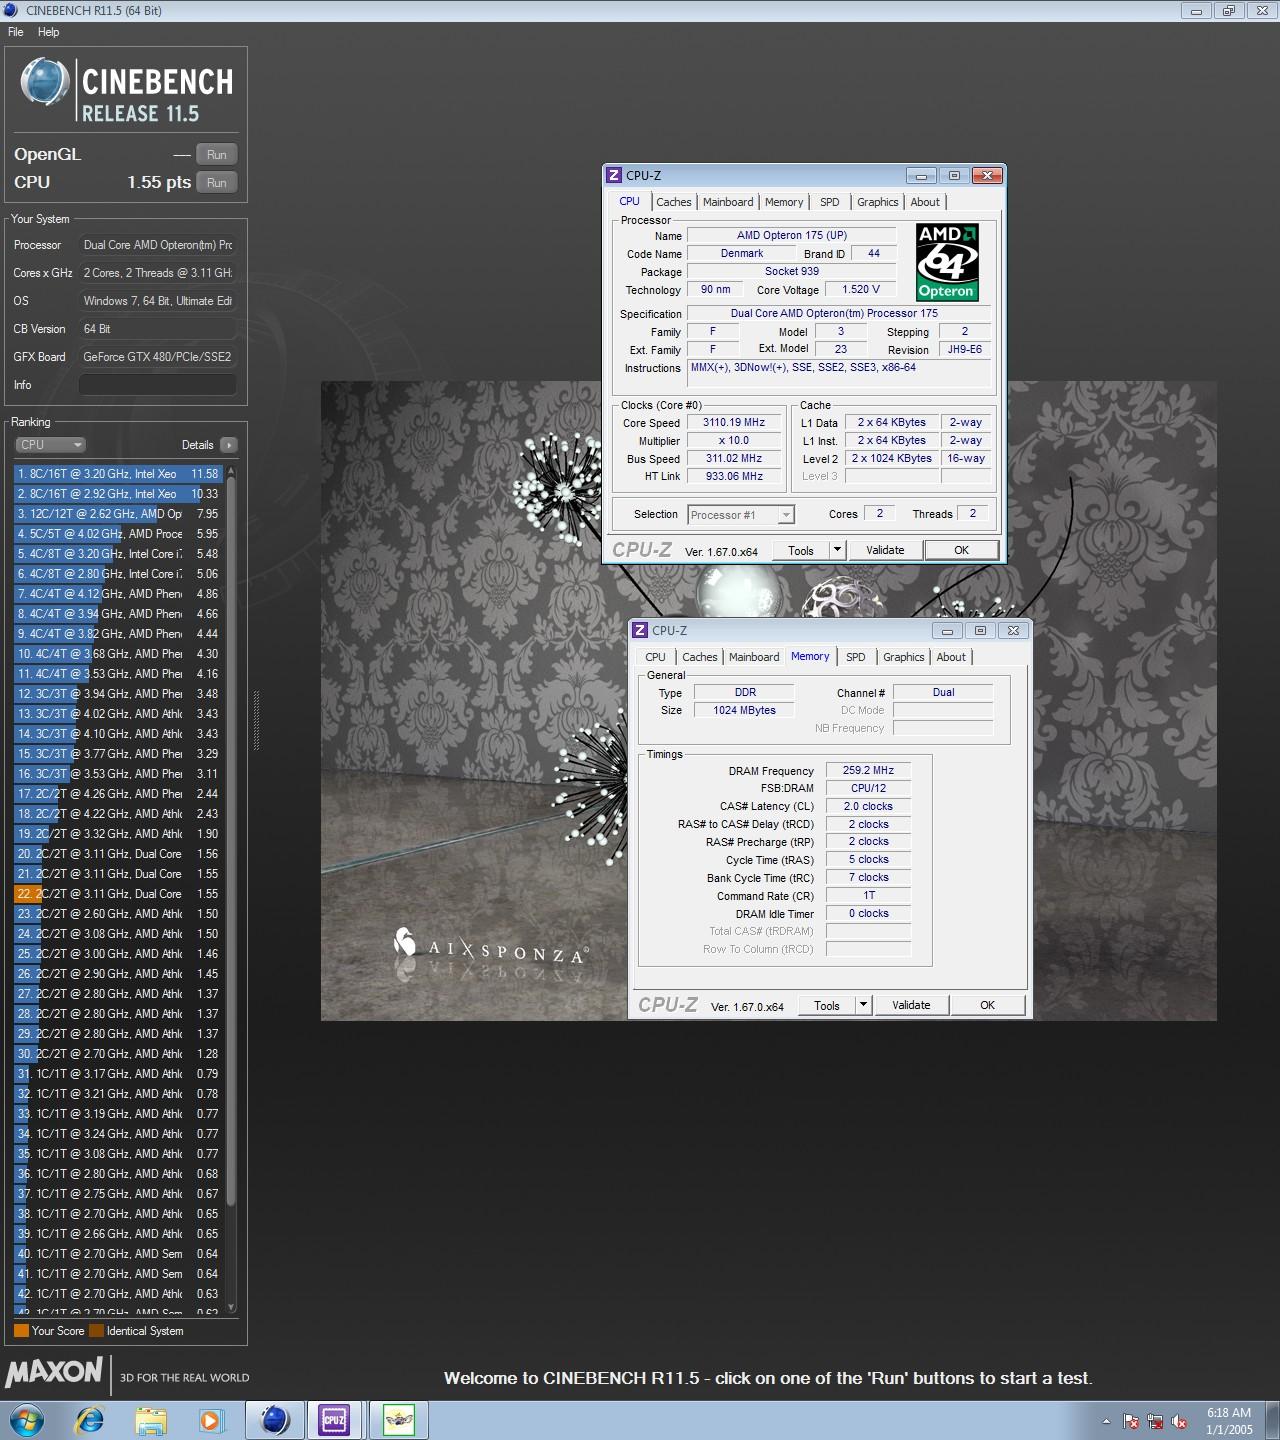Viewport: 1280px width, 1440px height.
Task: Switch to the Caches tab in the CPU-Z CPU window
Action: [674, 202]
